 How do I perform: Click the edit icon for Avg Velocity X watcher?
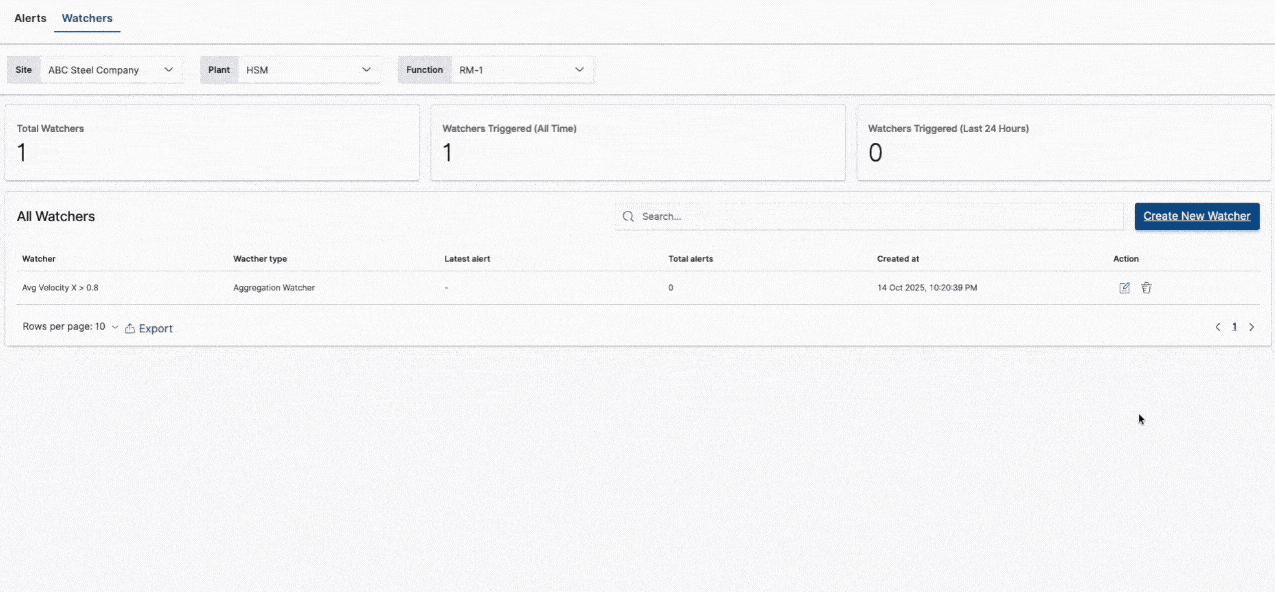click(1124, 287)
